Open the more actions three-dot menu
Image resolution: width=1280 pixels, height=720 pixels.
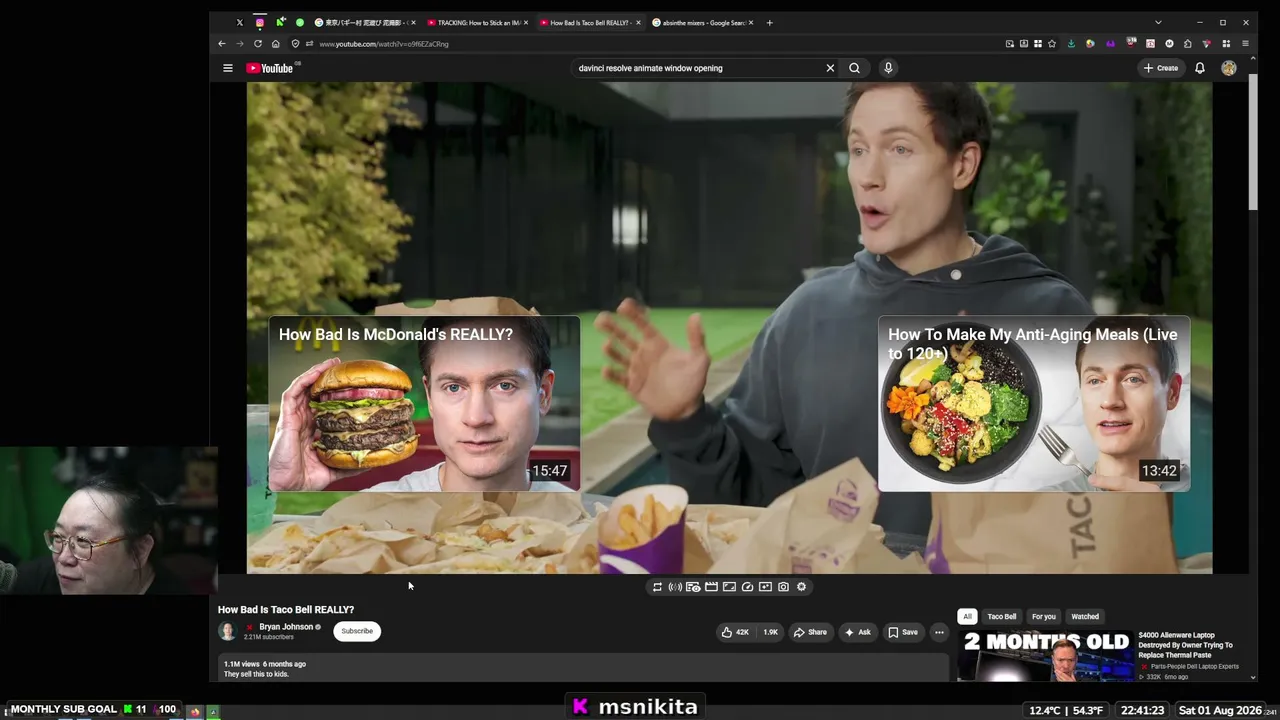939,632
